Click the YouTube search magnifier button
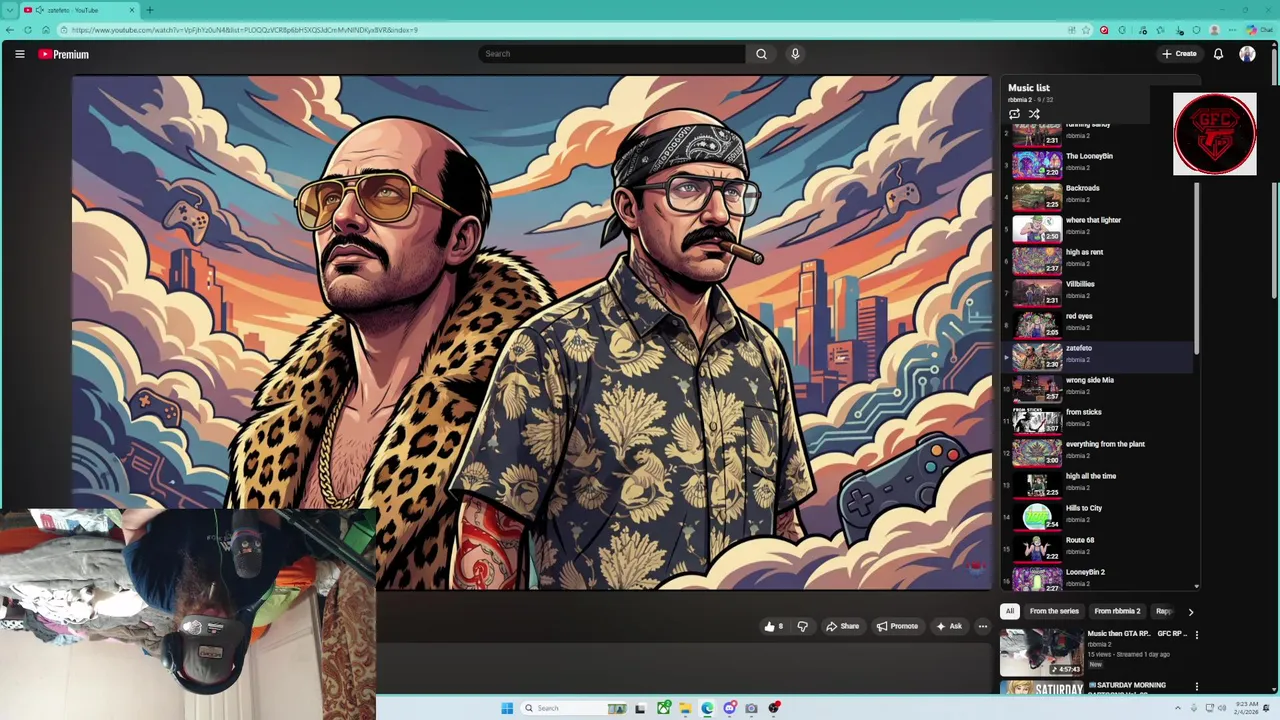This screenshot has width=1280, height=720. pos(761,54)
